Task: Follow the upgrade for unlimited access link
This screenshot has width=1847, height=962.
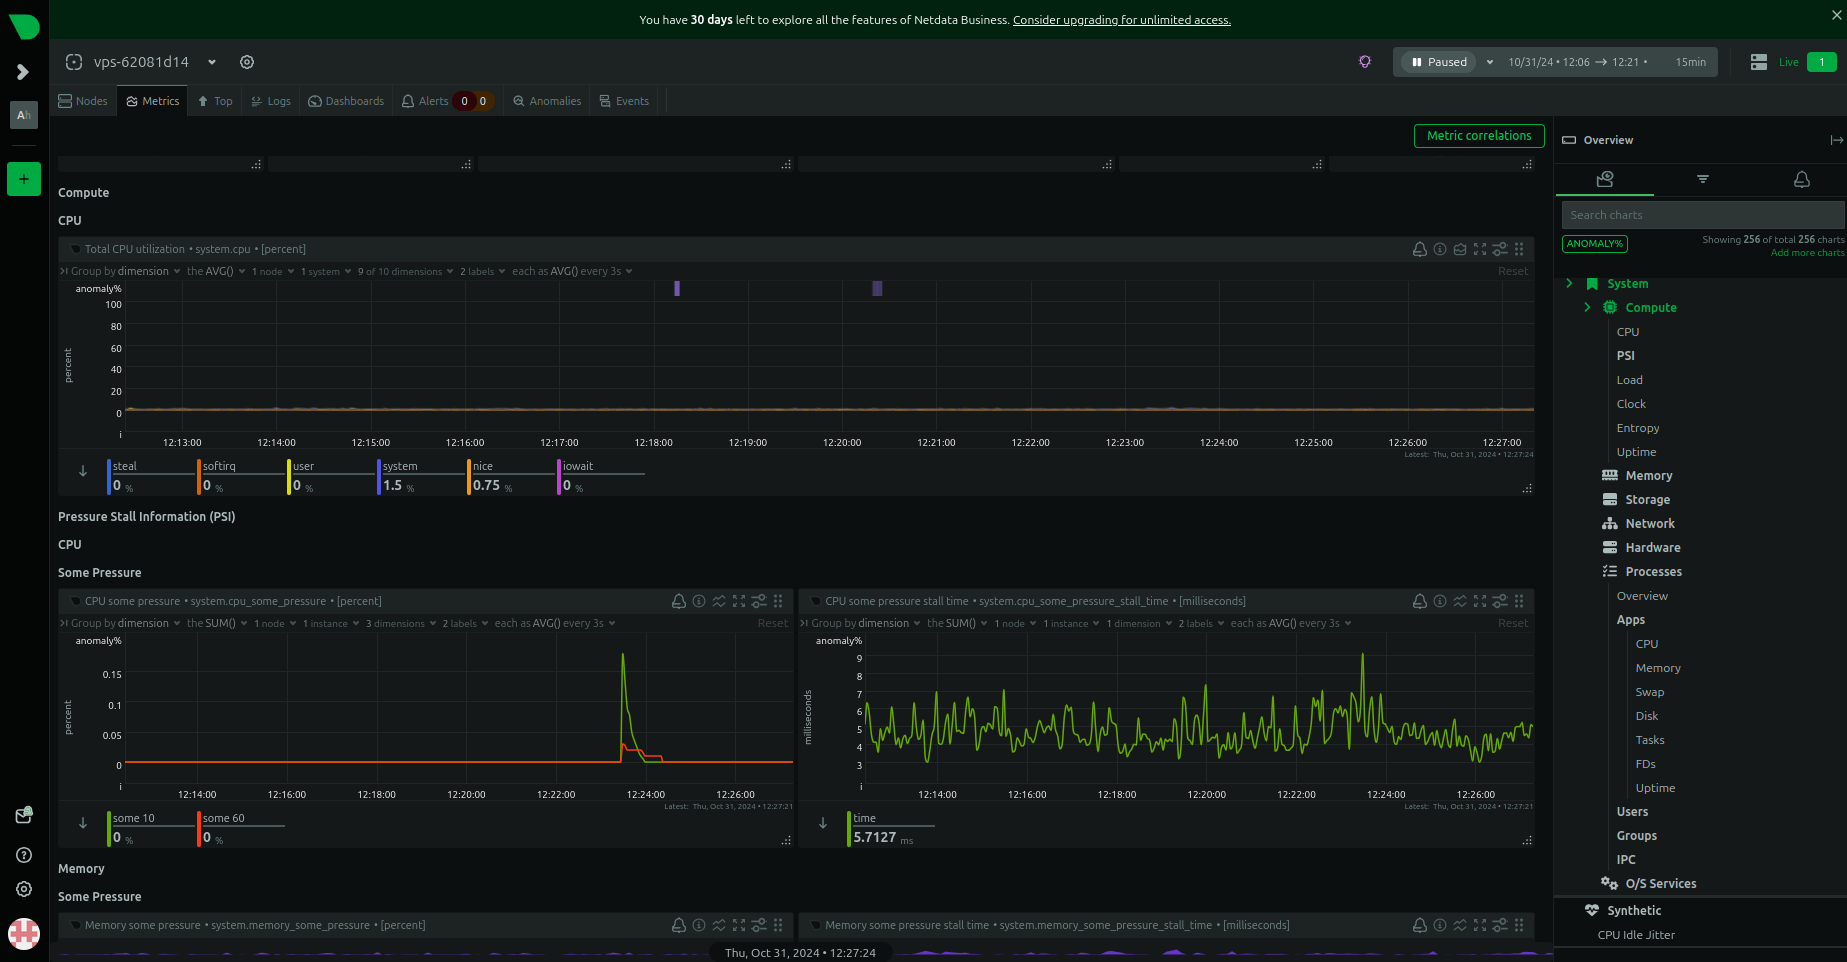Action: click(x=1121, y=20)
